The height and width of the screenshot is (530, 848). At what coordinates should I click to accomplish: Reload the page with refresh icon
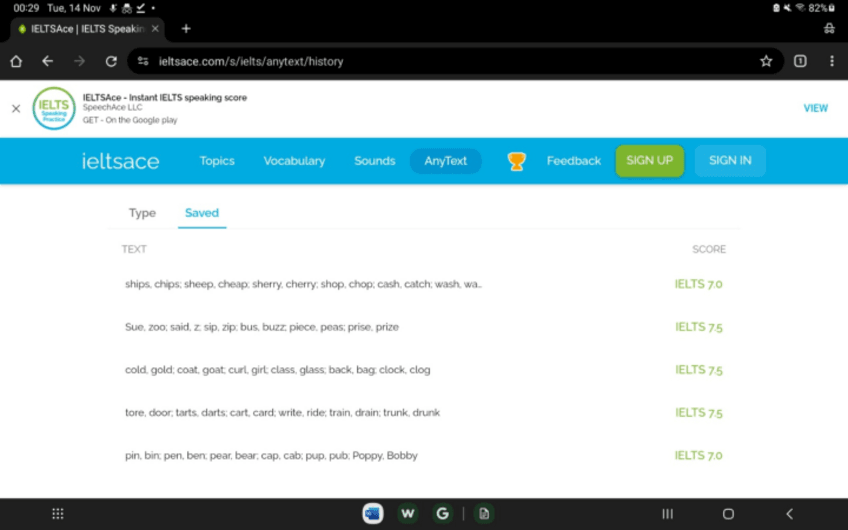(111, 61)
